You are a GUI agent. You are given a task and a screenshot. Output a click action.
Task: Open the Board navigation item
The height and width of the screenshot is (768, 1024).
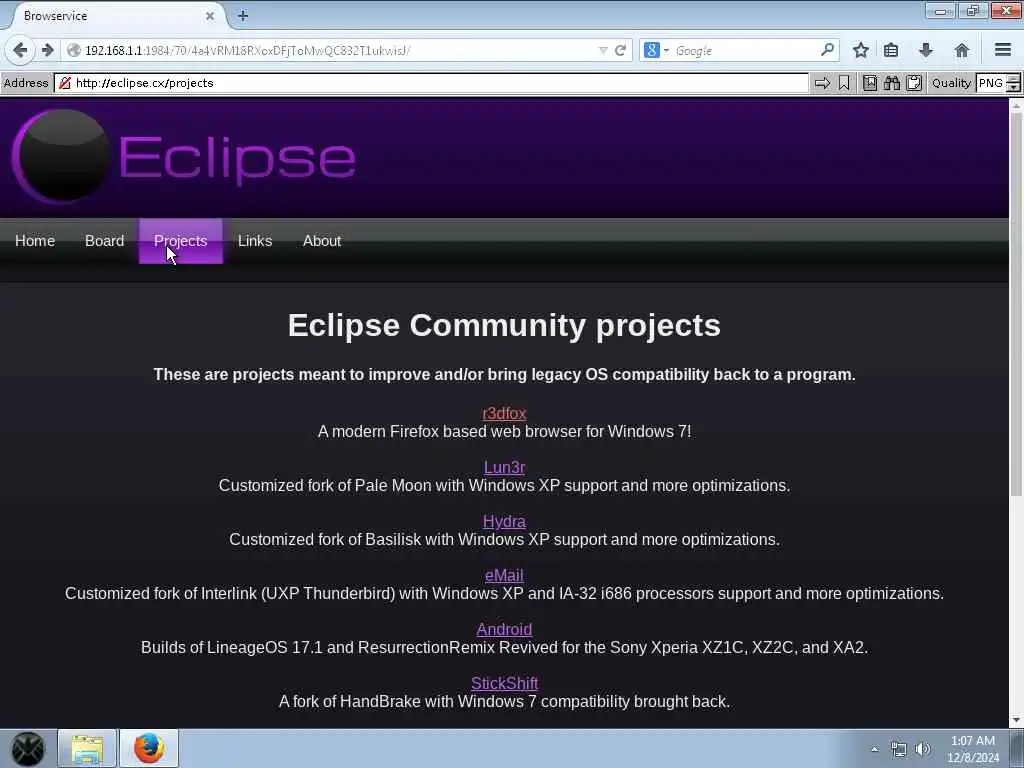pyautogui.click(x=104, y=241)
